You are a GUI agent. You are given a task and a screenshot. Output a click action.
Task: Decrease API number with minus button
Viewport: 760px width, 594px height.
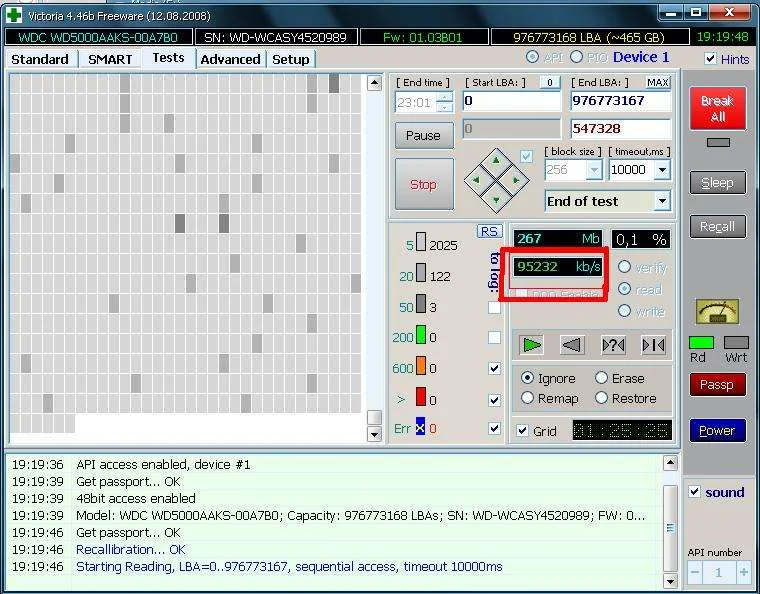click(x=695, y=572)
